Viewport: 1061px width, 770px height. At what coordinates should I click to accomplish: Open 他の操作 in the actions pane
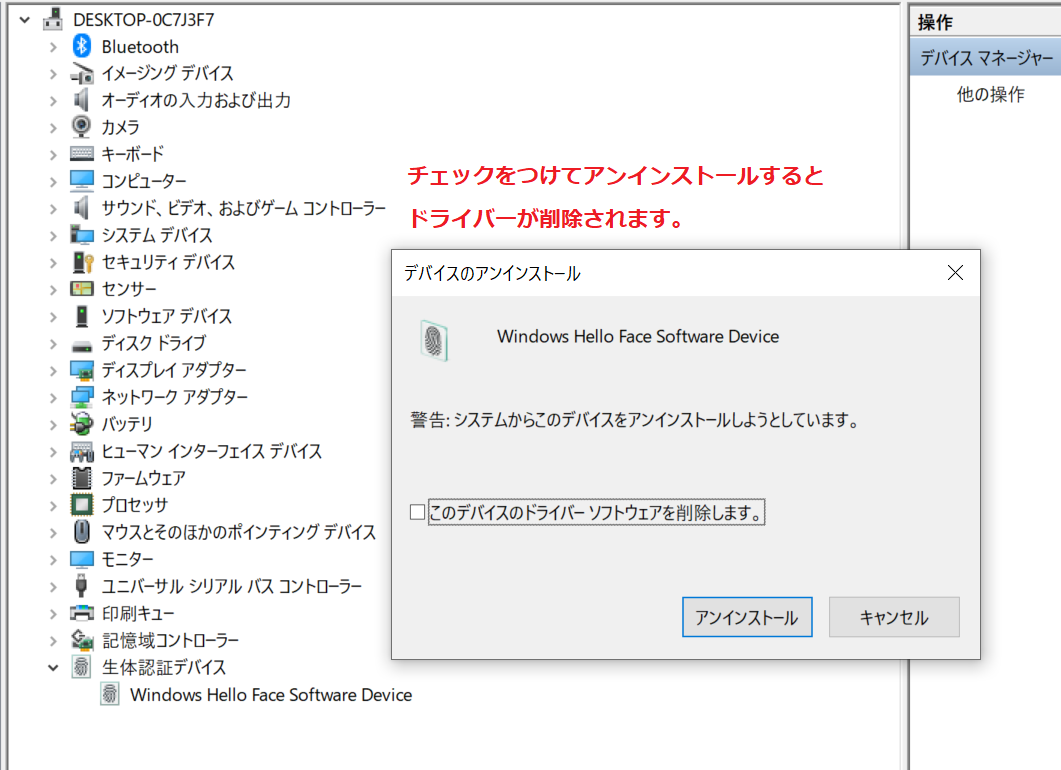[x=990, y=95]
